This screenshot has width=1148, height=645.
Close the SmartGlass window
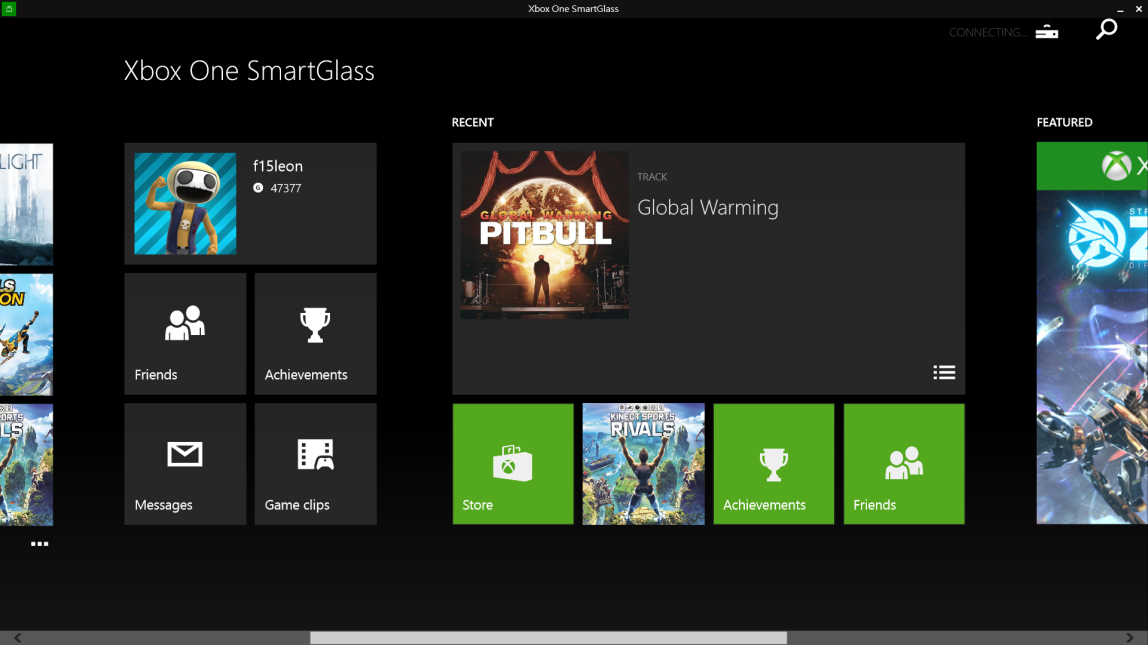click(x=1138, y=9)
